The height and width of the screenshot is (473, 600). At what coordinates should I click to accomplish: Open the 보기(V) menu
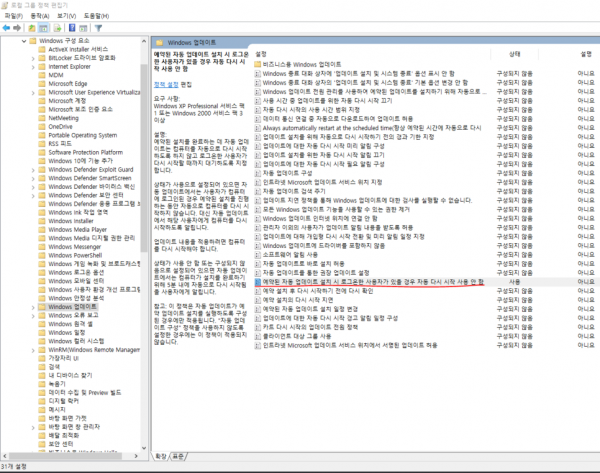tap(67, 16)
